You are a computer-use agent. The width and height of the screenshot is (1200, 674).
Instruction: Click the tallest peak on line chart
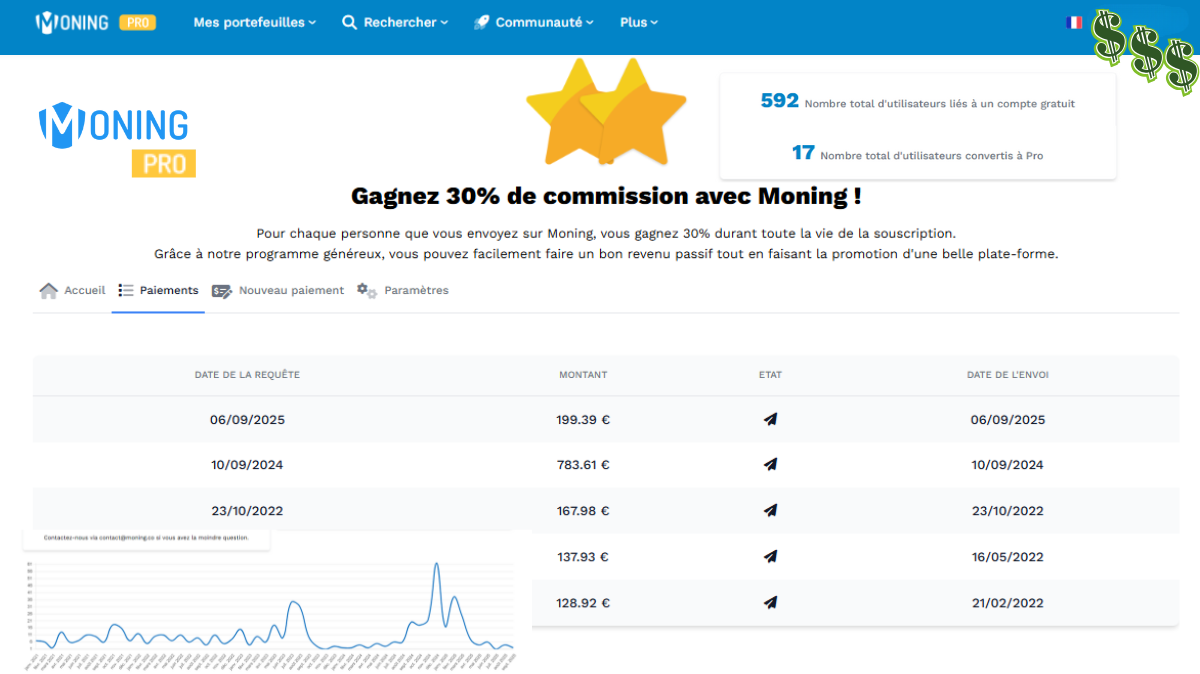click(x=436, y=565)
